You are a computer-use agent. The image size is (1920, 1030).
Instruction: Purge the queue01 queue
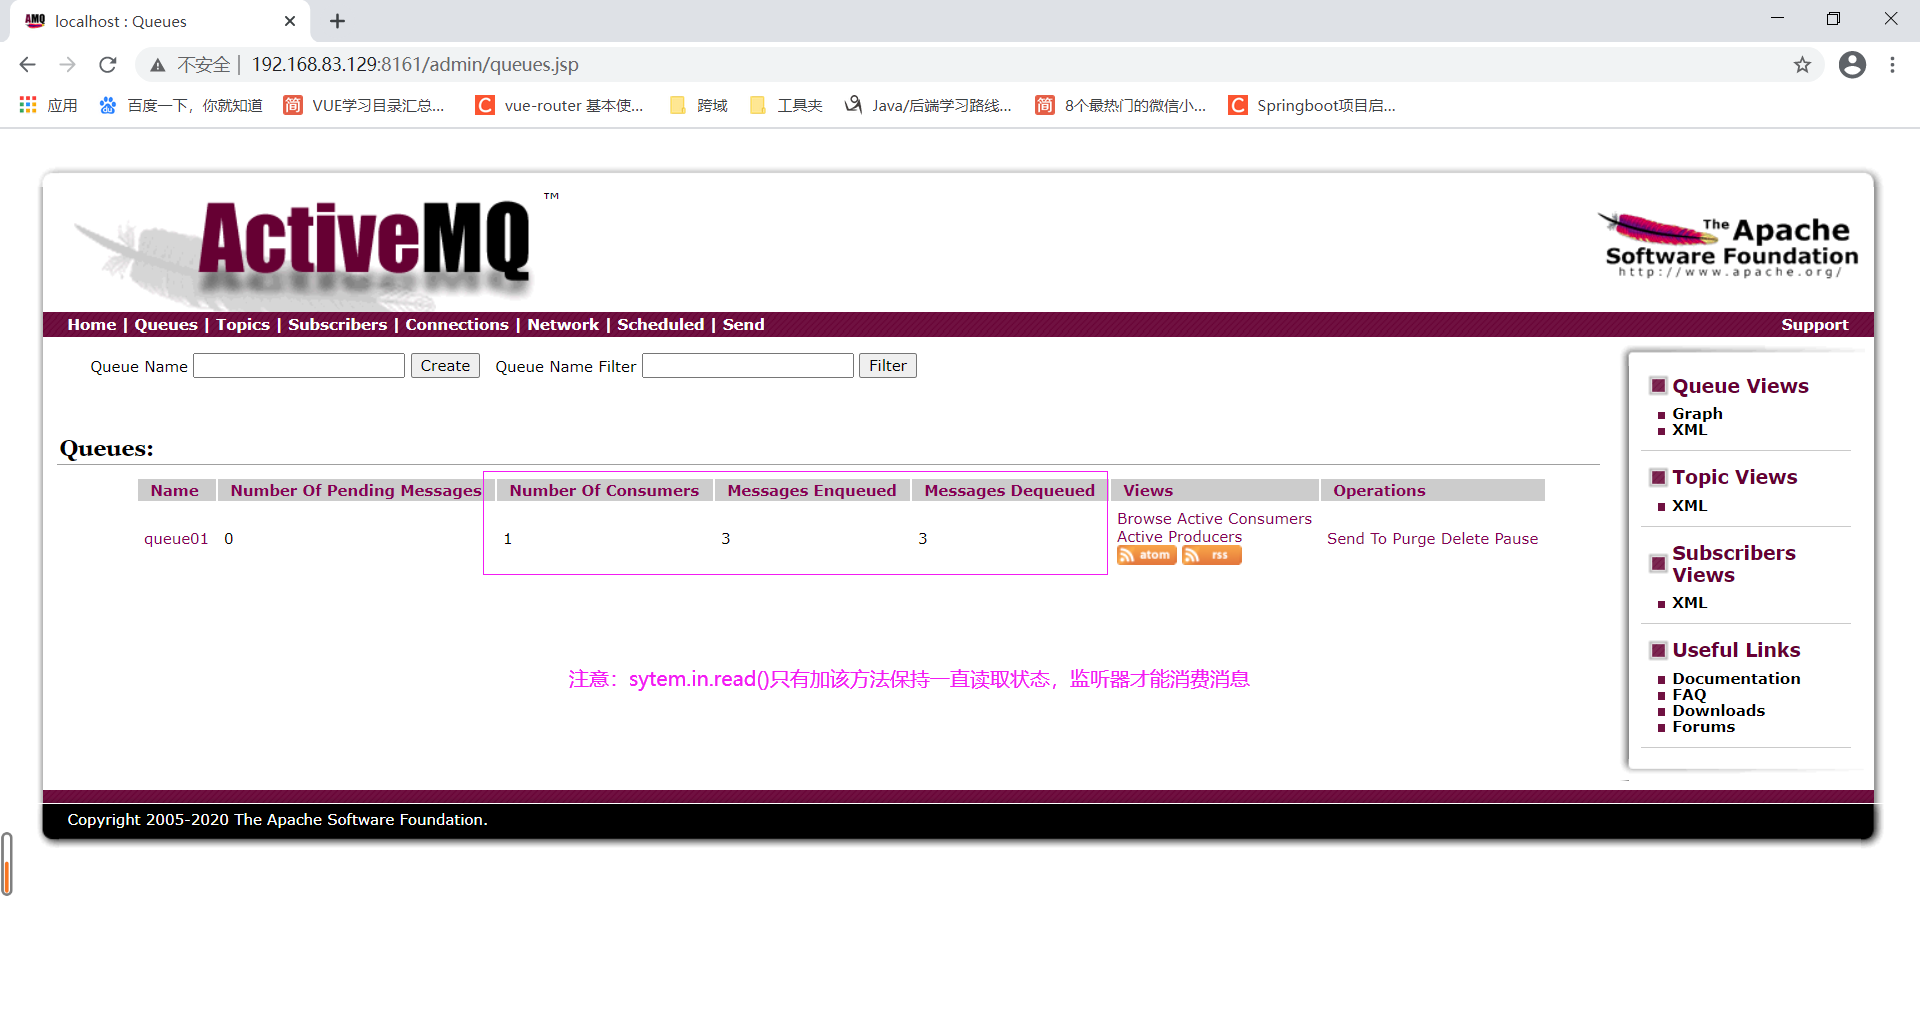[1413, 539]
